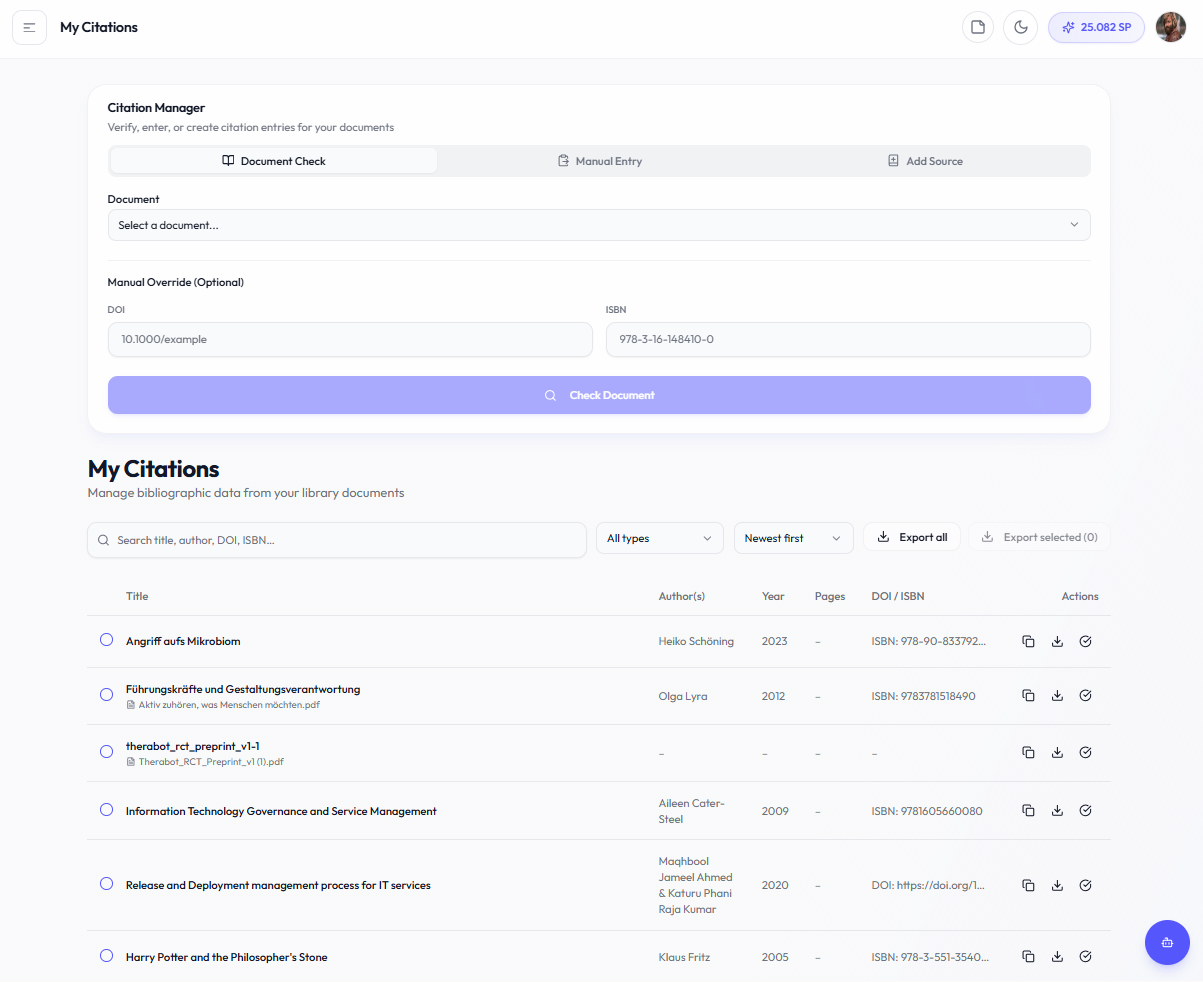Select the Angriff aufs Mikrobiom row
Viewport: 1203px width, 982px height.
[107, 640]
